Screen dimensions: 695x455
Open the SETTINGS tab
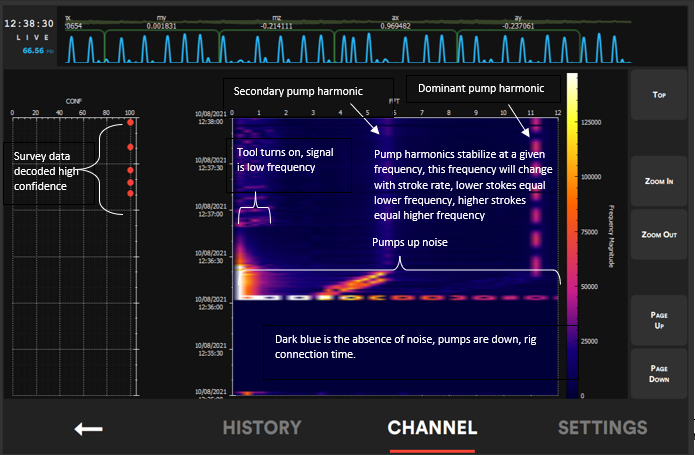[602, 428]
